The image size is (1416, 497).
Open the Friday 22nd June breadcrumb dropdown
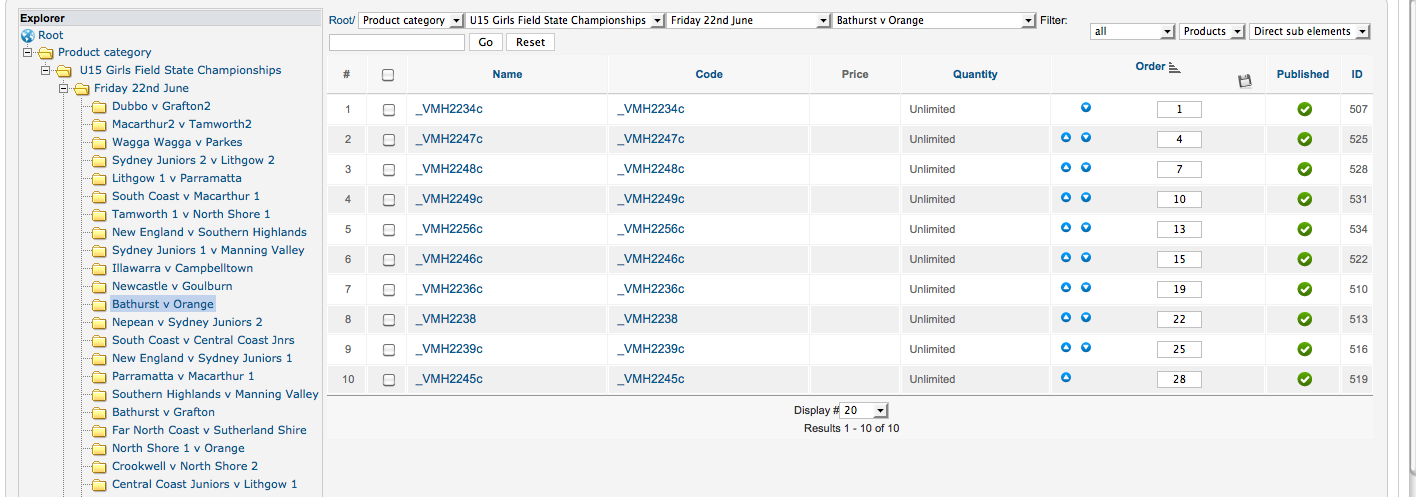(x=749, y=20)
